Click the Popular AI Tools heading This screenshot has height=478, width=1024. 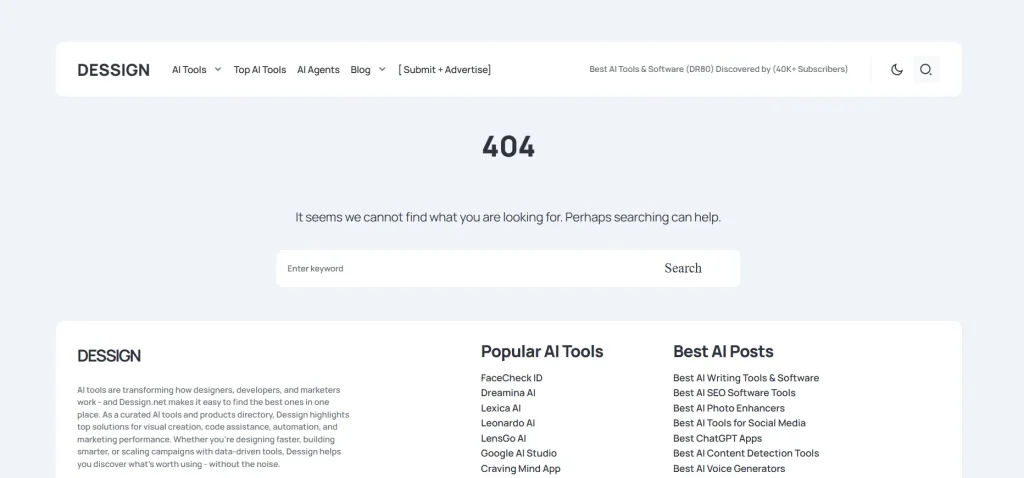point(542,351)
